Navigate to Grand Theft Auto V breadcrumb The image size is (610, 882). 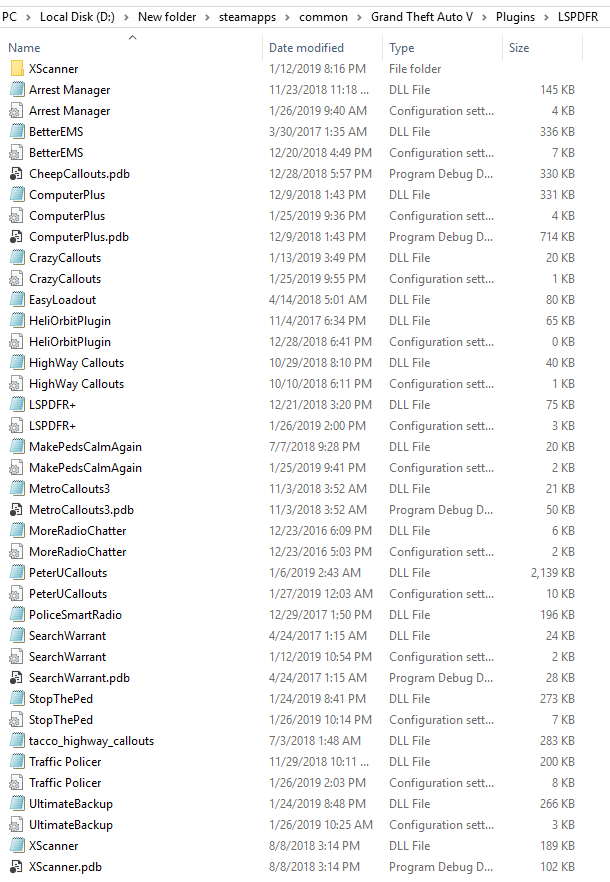[422, 17]
